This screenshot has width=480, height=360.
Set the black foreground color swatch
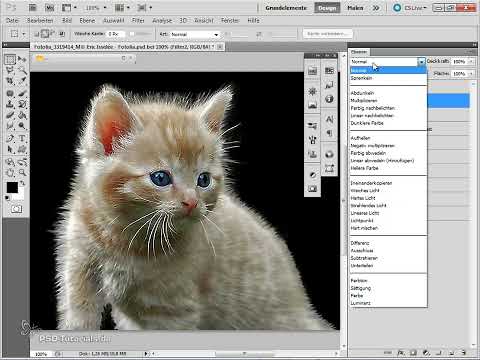[x=12, y=188]
